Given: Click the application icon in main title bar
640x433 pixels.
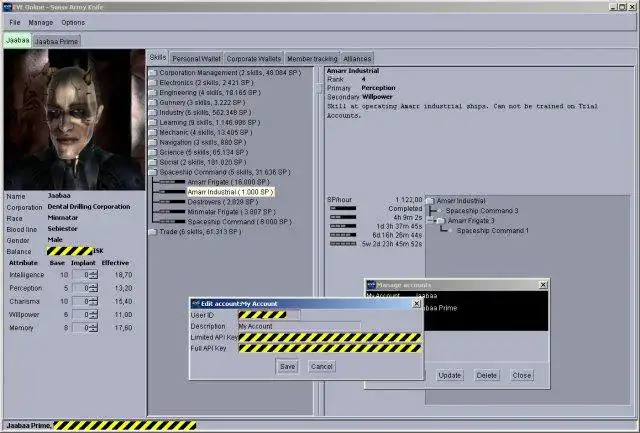Looking at the screenshot, I should pyautogui.click(x=7, y=7).
